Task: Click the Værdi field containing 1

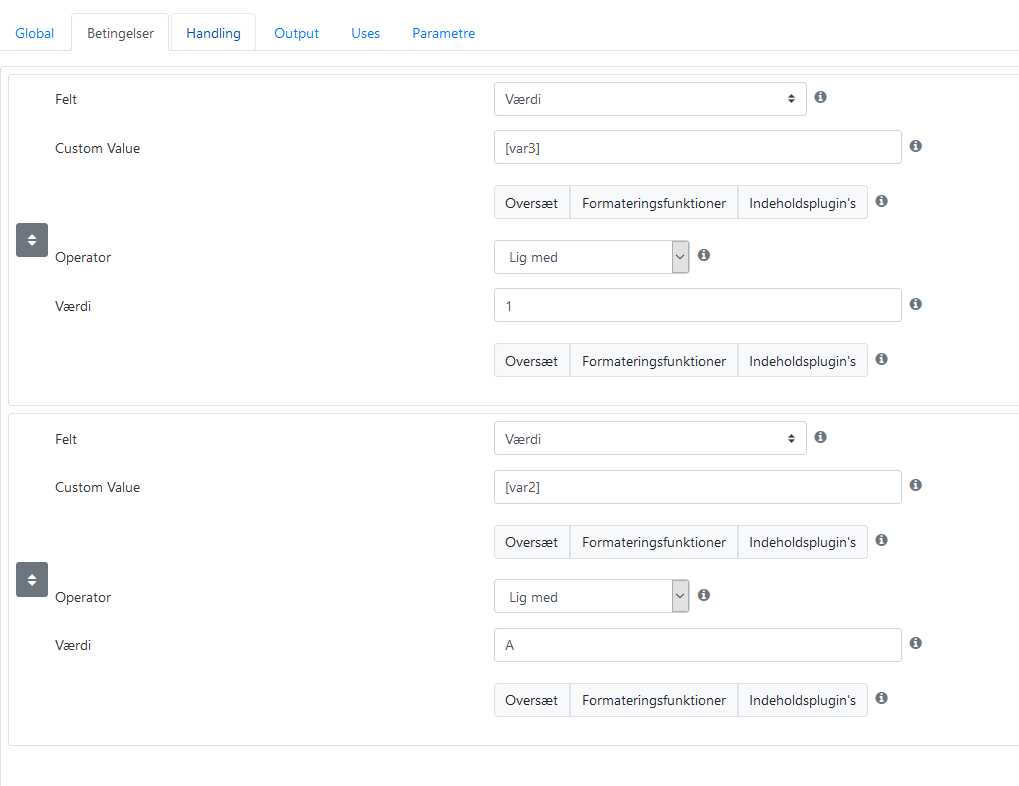Action: click(x=697, y=306)
